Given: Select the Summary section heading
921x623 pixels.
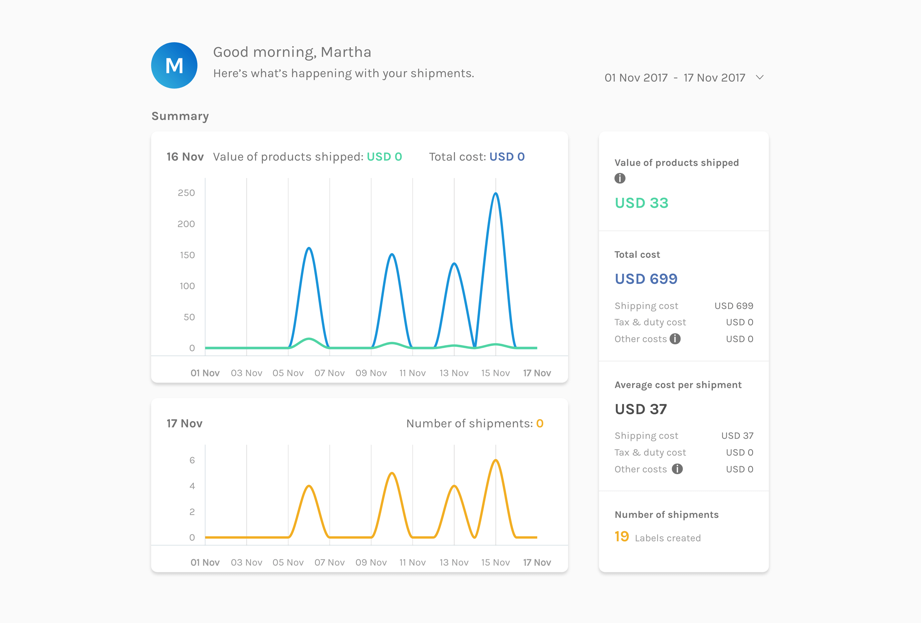Looking at the screenshot, I should pos(180,116).
